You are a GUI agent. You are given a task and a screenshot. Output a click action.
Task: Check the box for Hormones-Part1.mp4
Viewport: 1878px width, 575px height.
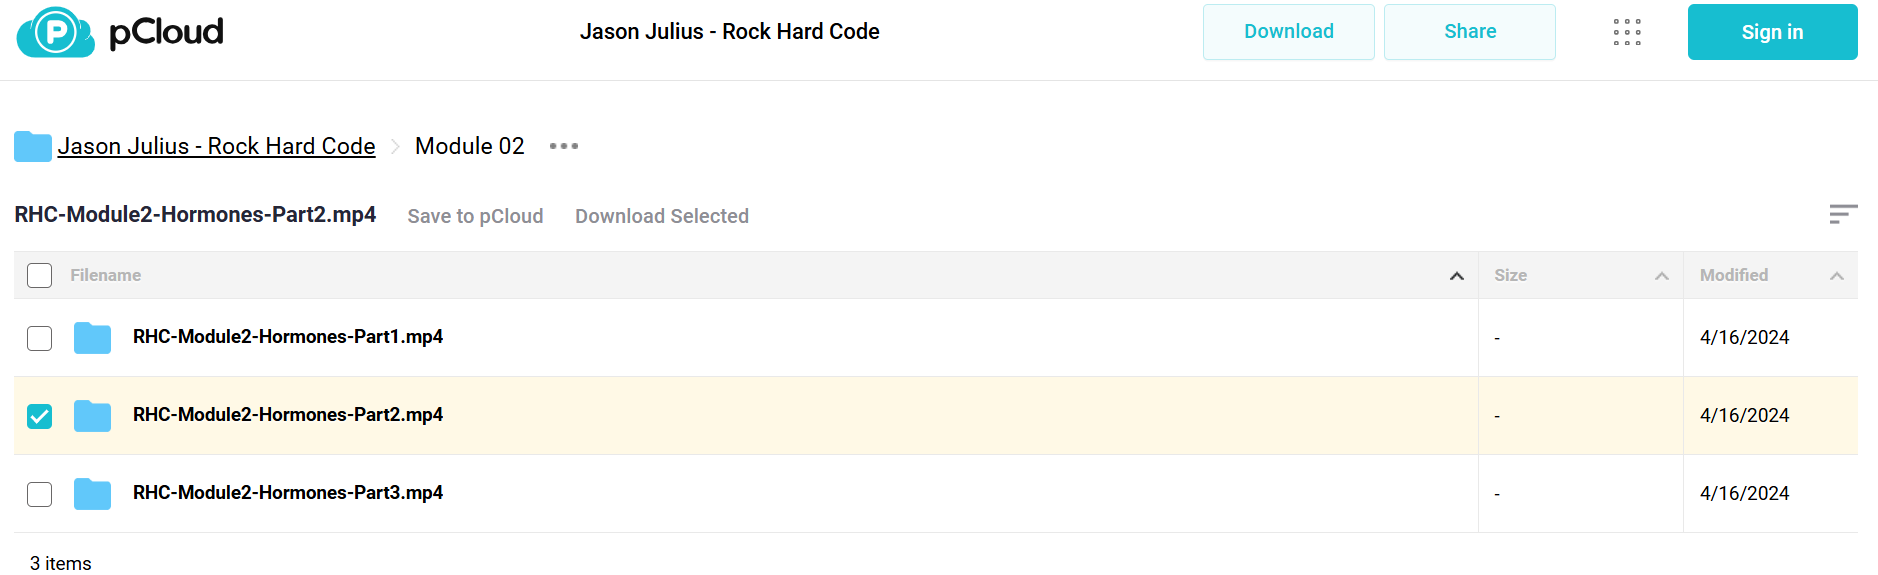click(x=39, y=338)
